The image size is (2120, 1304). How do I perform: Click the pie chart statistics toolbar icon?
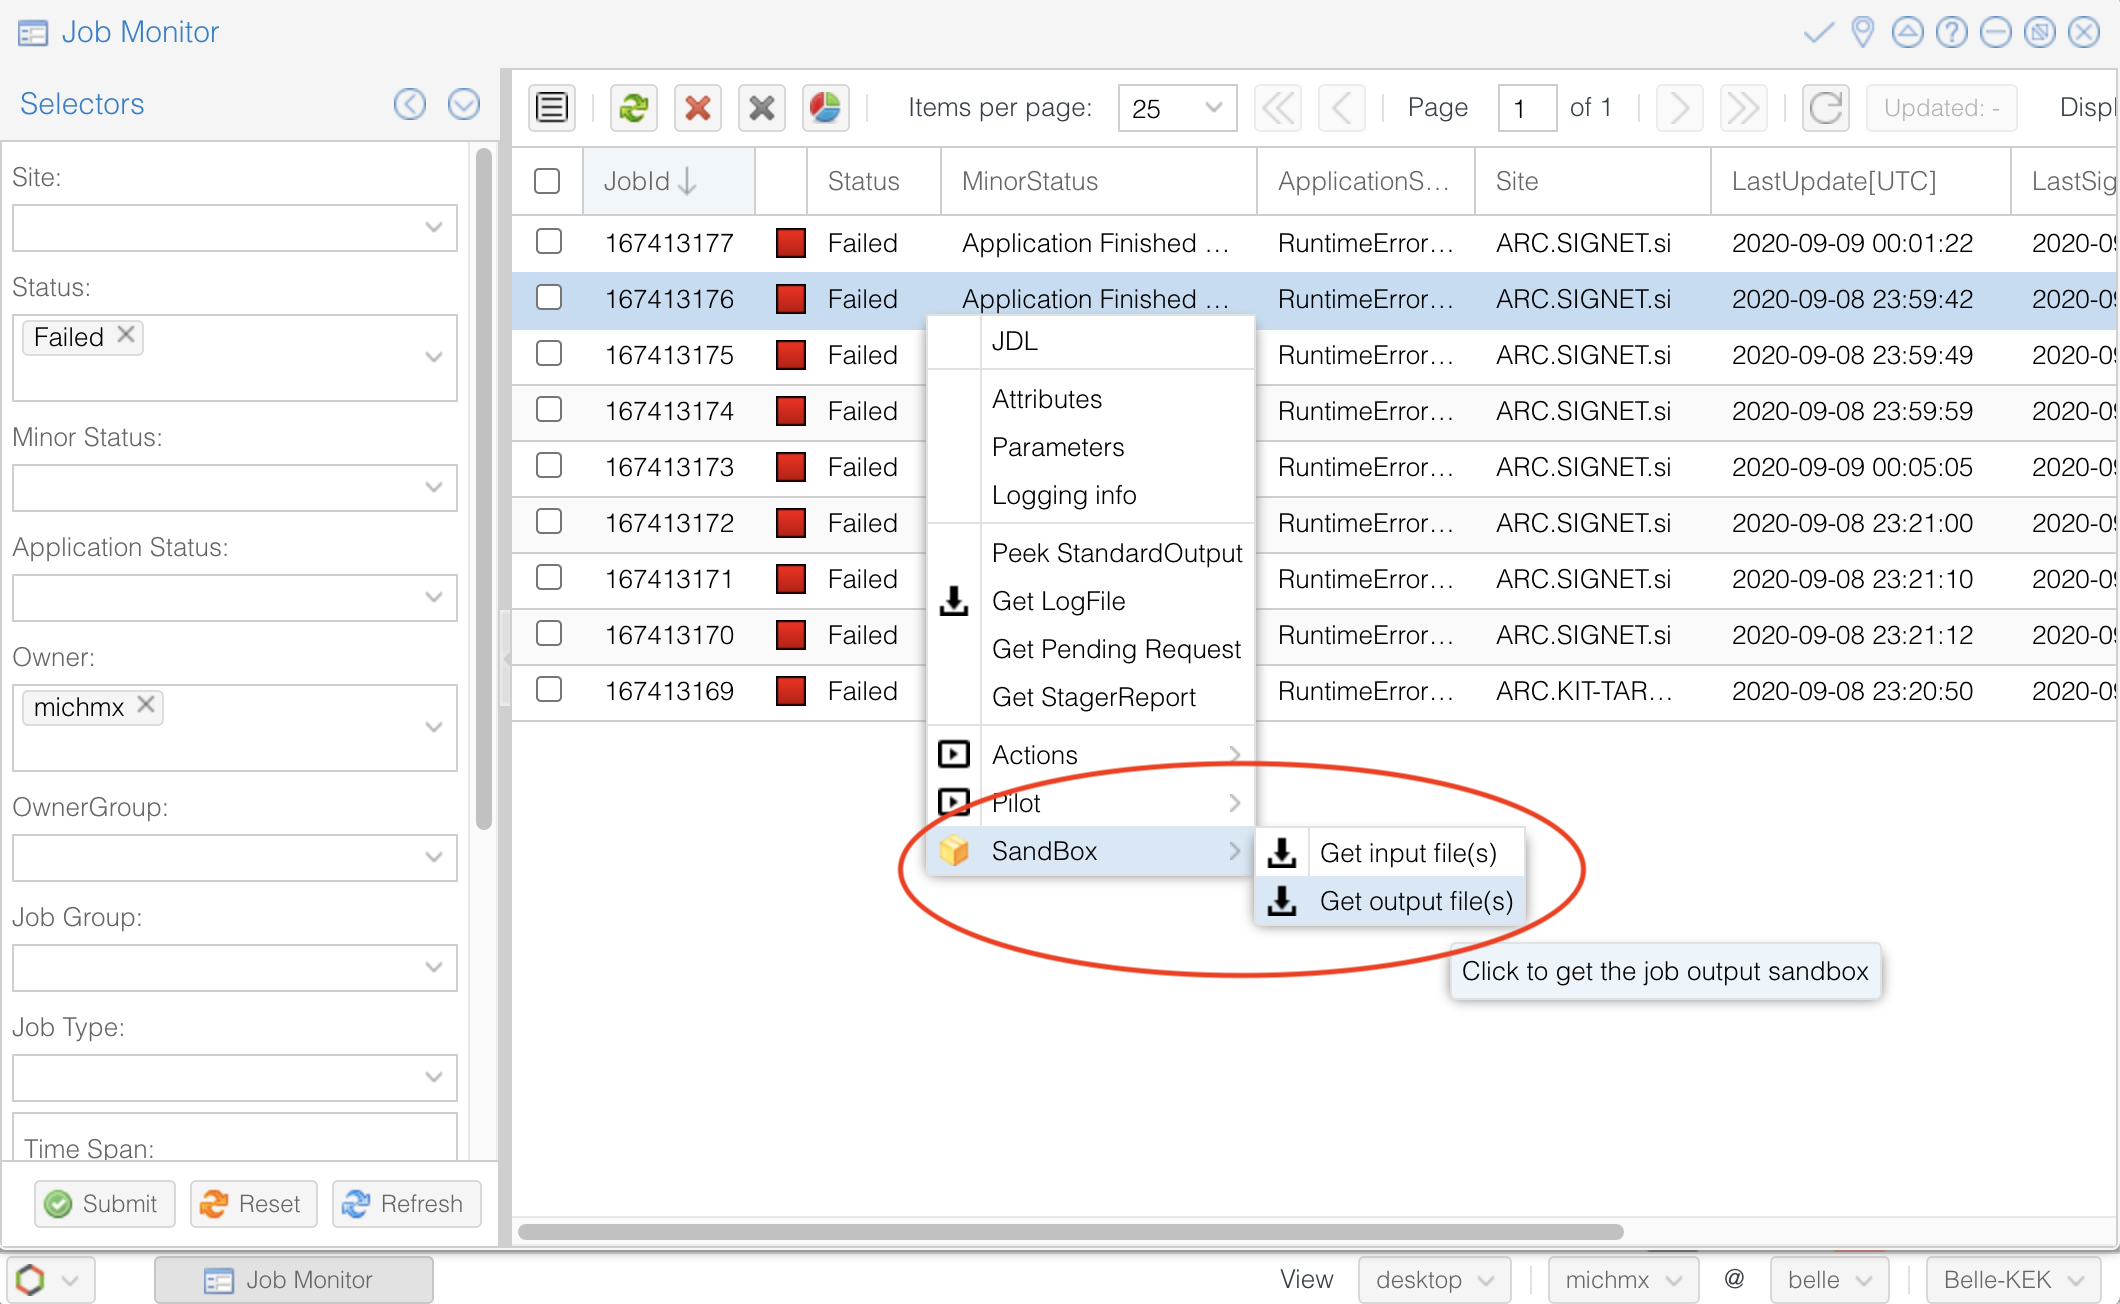(x=825, y=107)
